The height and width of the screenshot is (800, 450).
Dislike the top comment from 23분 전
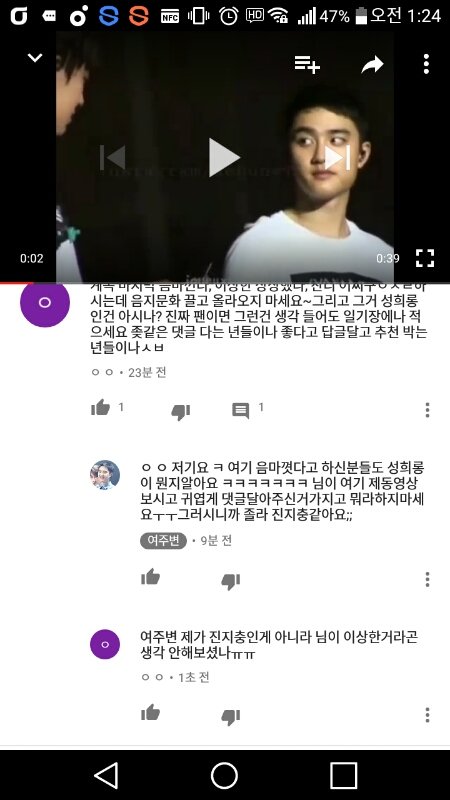[x=181, y=411]
